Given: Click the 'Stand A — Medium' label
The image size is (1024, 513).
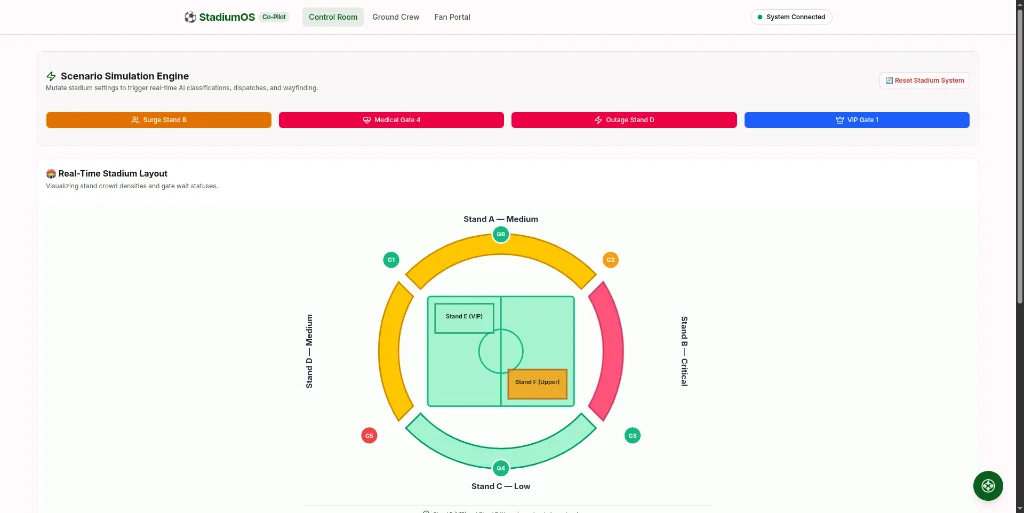Looking at the screenshot, I should [x=501, y=219].
